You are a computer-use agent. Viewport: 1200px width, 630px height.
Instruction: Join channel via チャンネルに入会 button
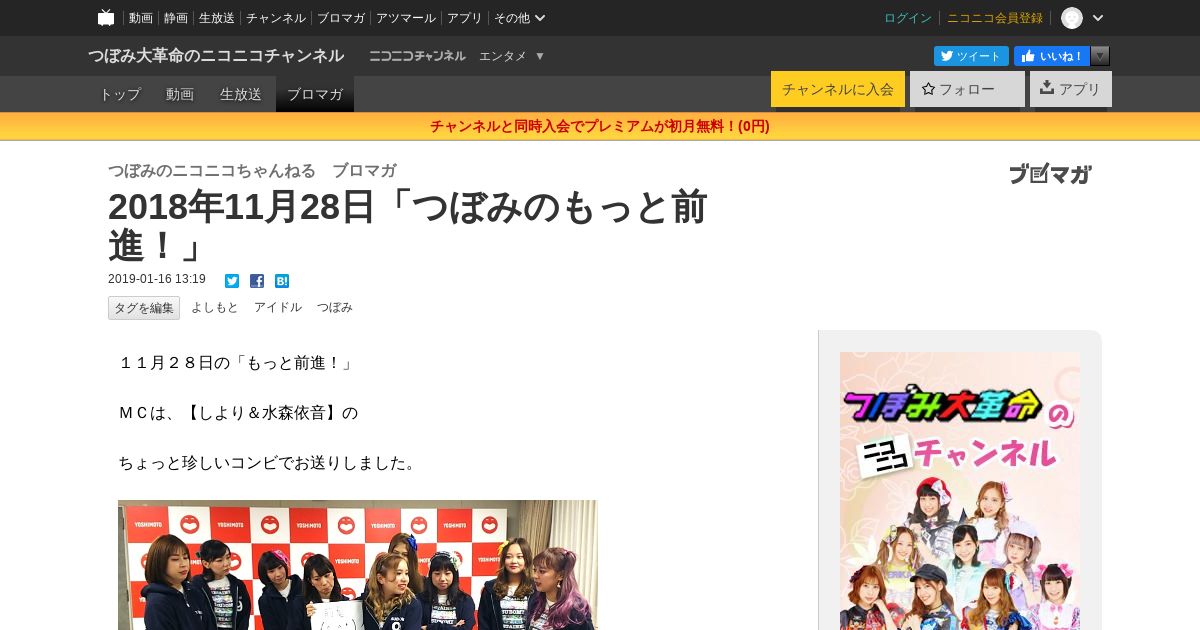click(838, 89)
